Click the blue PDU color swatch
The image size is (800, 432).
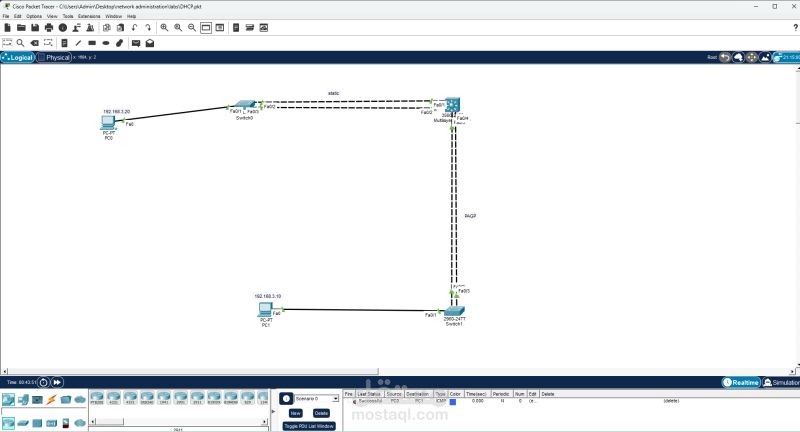[453, 402]
